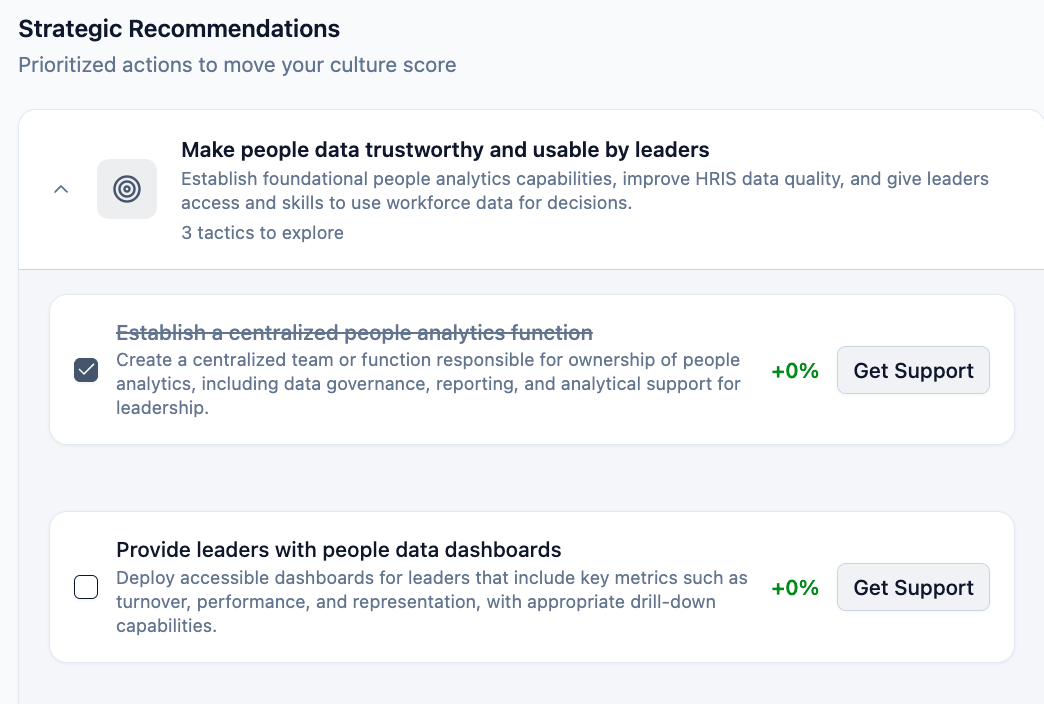Click +0% impact on dashboards tactic
The width and height of the screenshot is (1044, 704).
click(795, 588)
